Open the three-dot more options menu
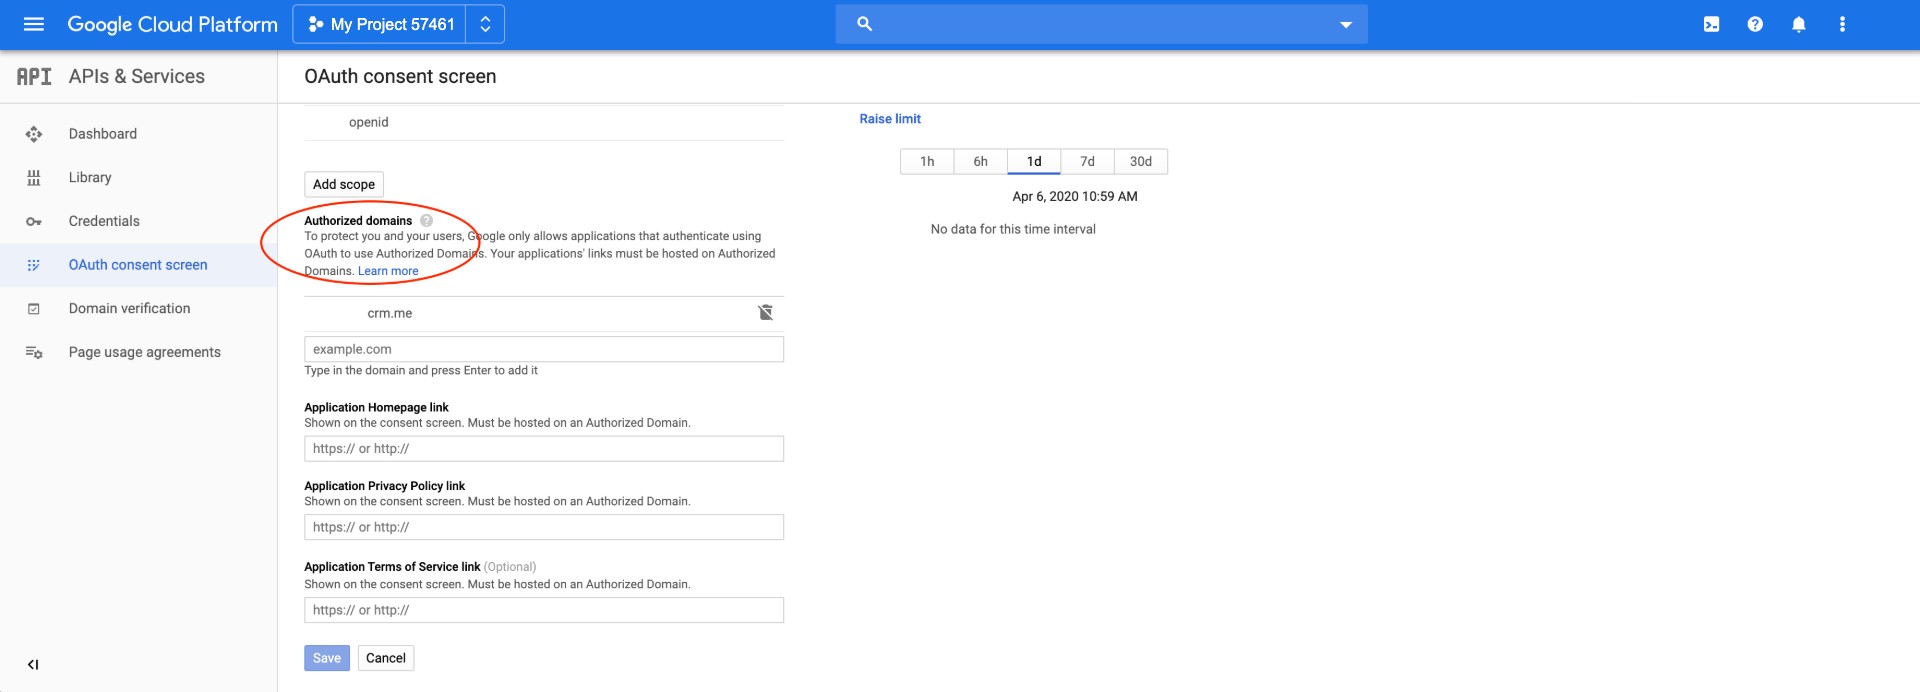This screenshot has height=692, width=1920. point(1842,24)
